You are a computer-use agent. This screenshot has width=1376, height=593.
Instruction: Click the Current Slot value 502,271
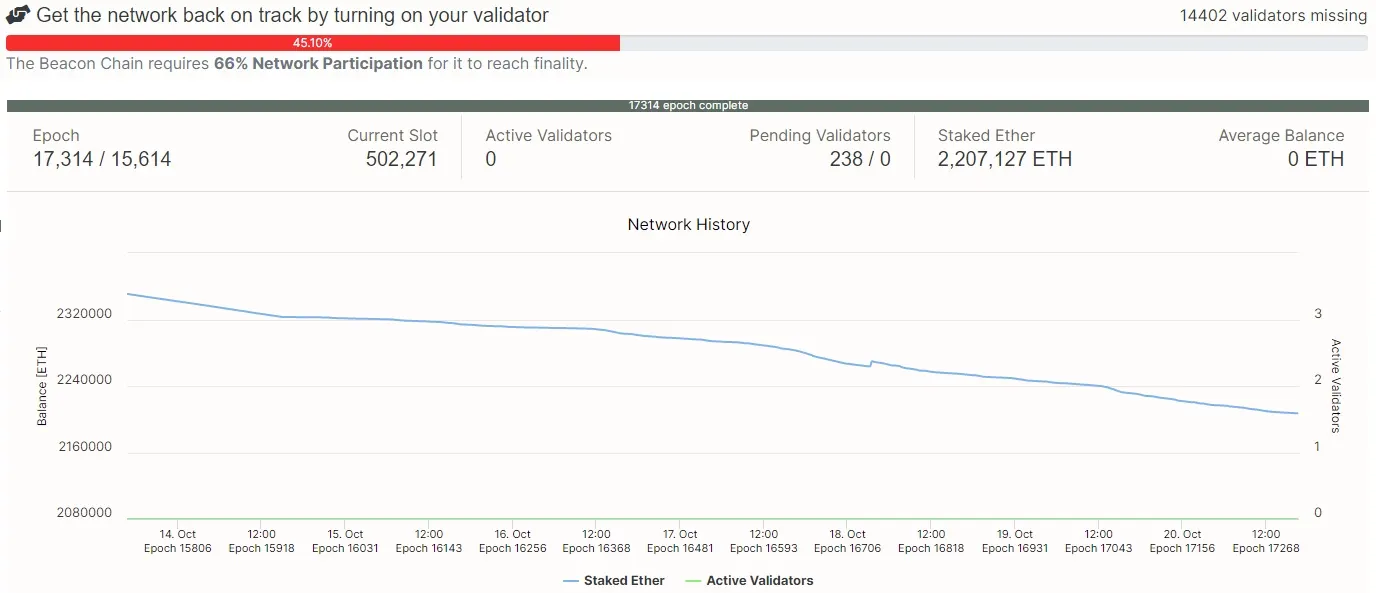(x=401, y=159)
